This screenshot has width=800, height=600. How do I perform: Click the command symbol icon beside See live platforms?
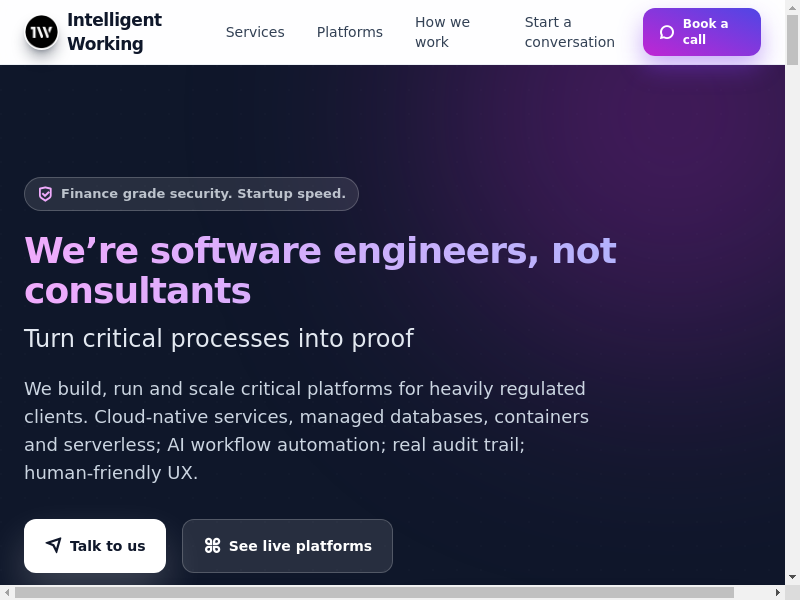(x=212, y=546)
